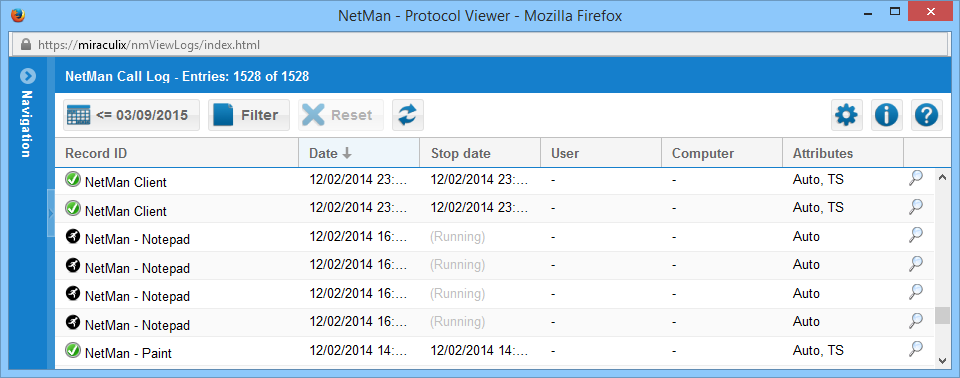Click running status icon of top Notepad row
The image size is (960, 378).
point(73,236)
